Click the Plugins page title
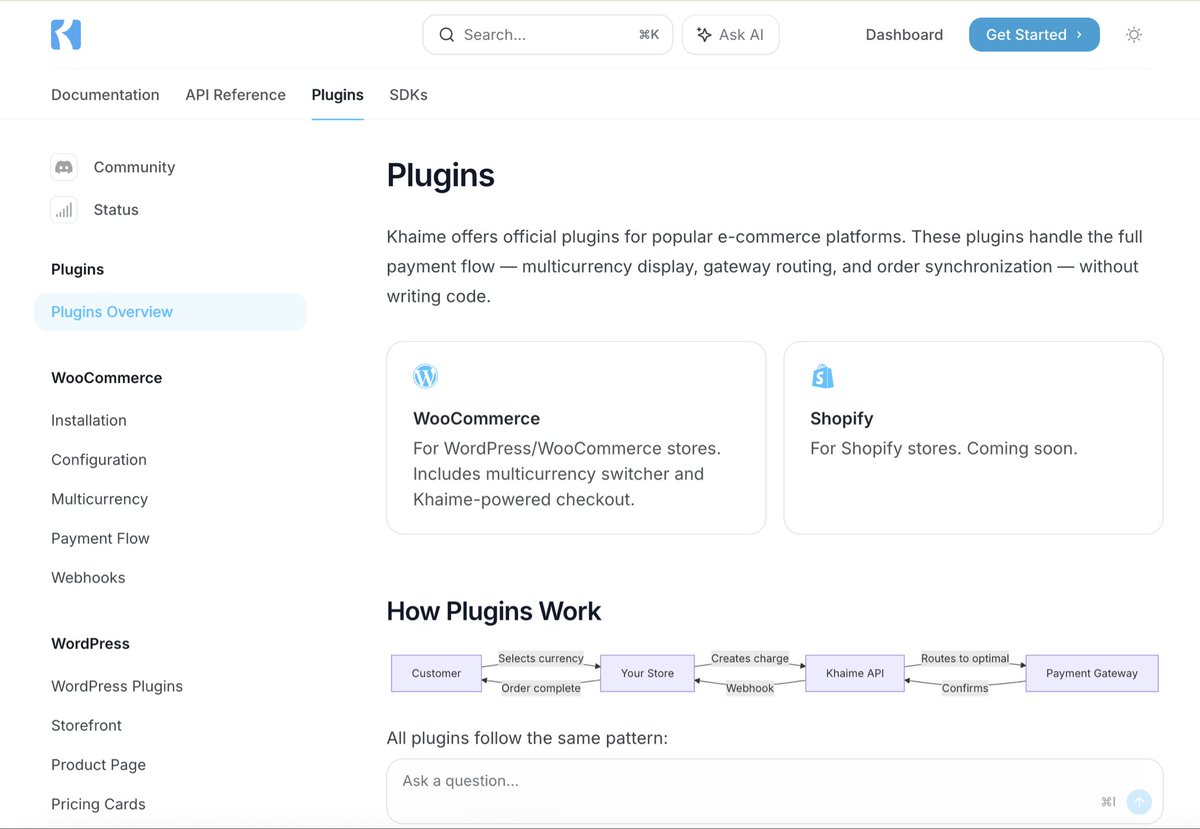Screen dimensions: 1200x829 [x=441, y=175]
